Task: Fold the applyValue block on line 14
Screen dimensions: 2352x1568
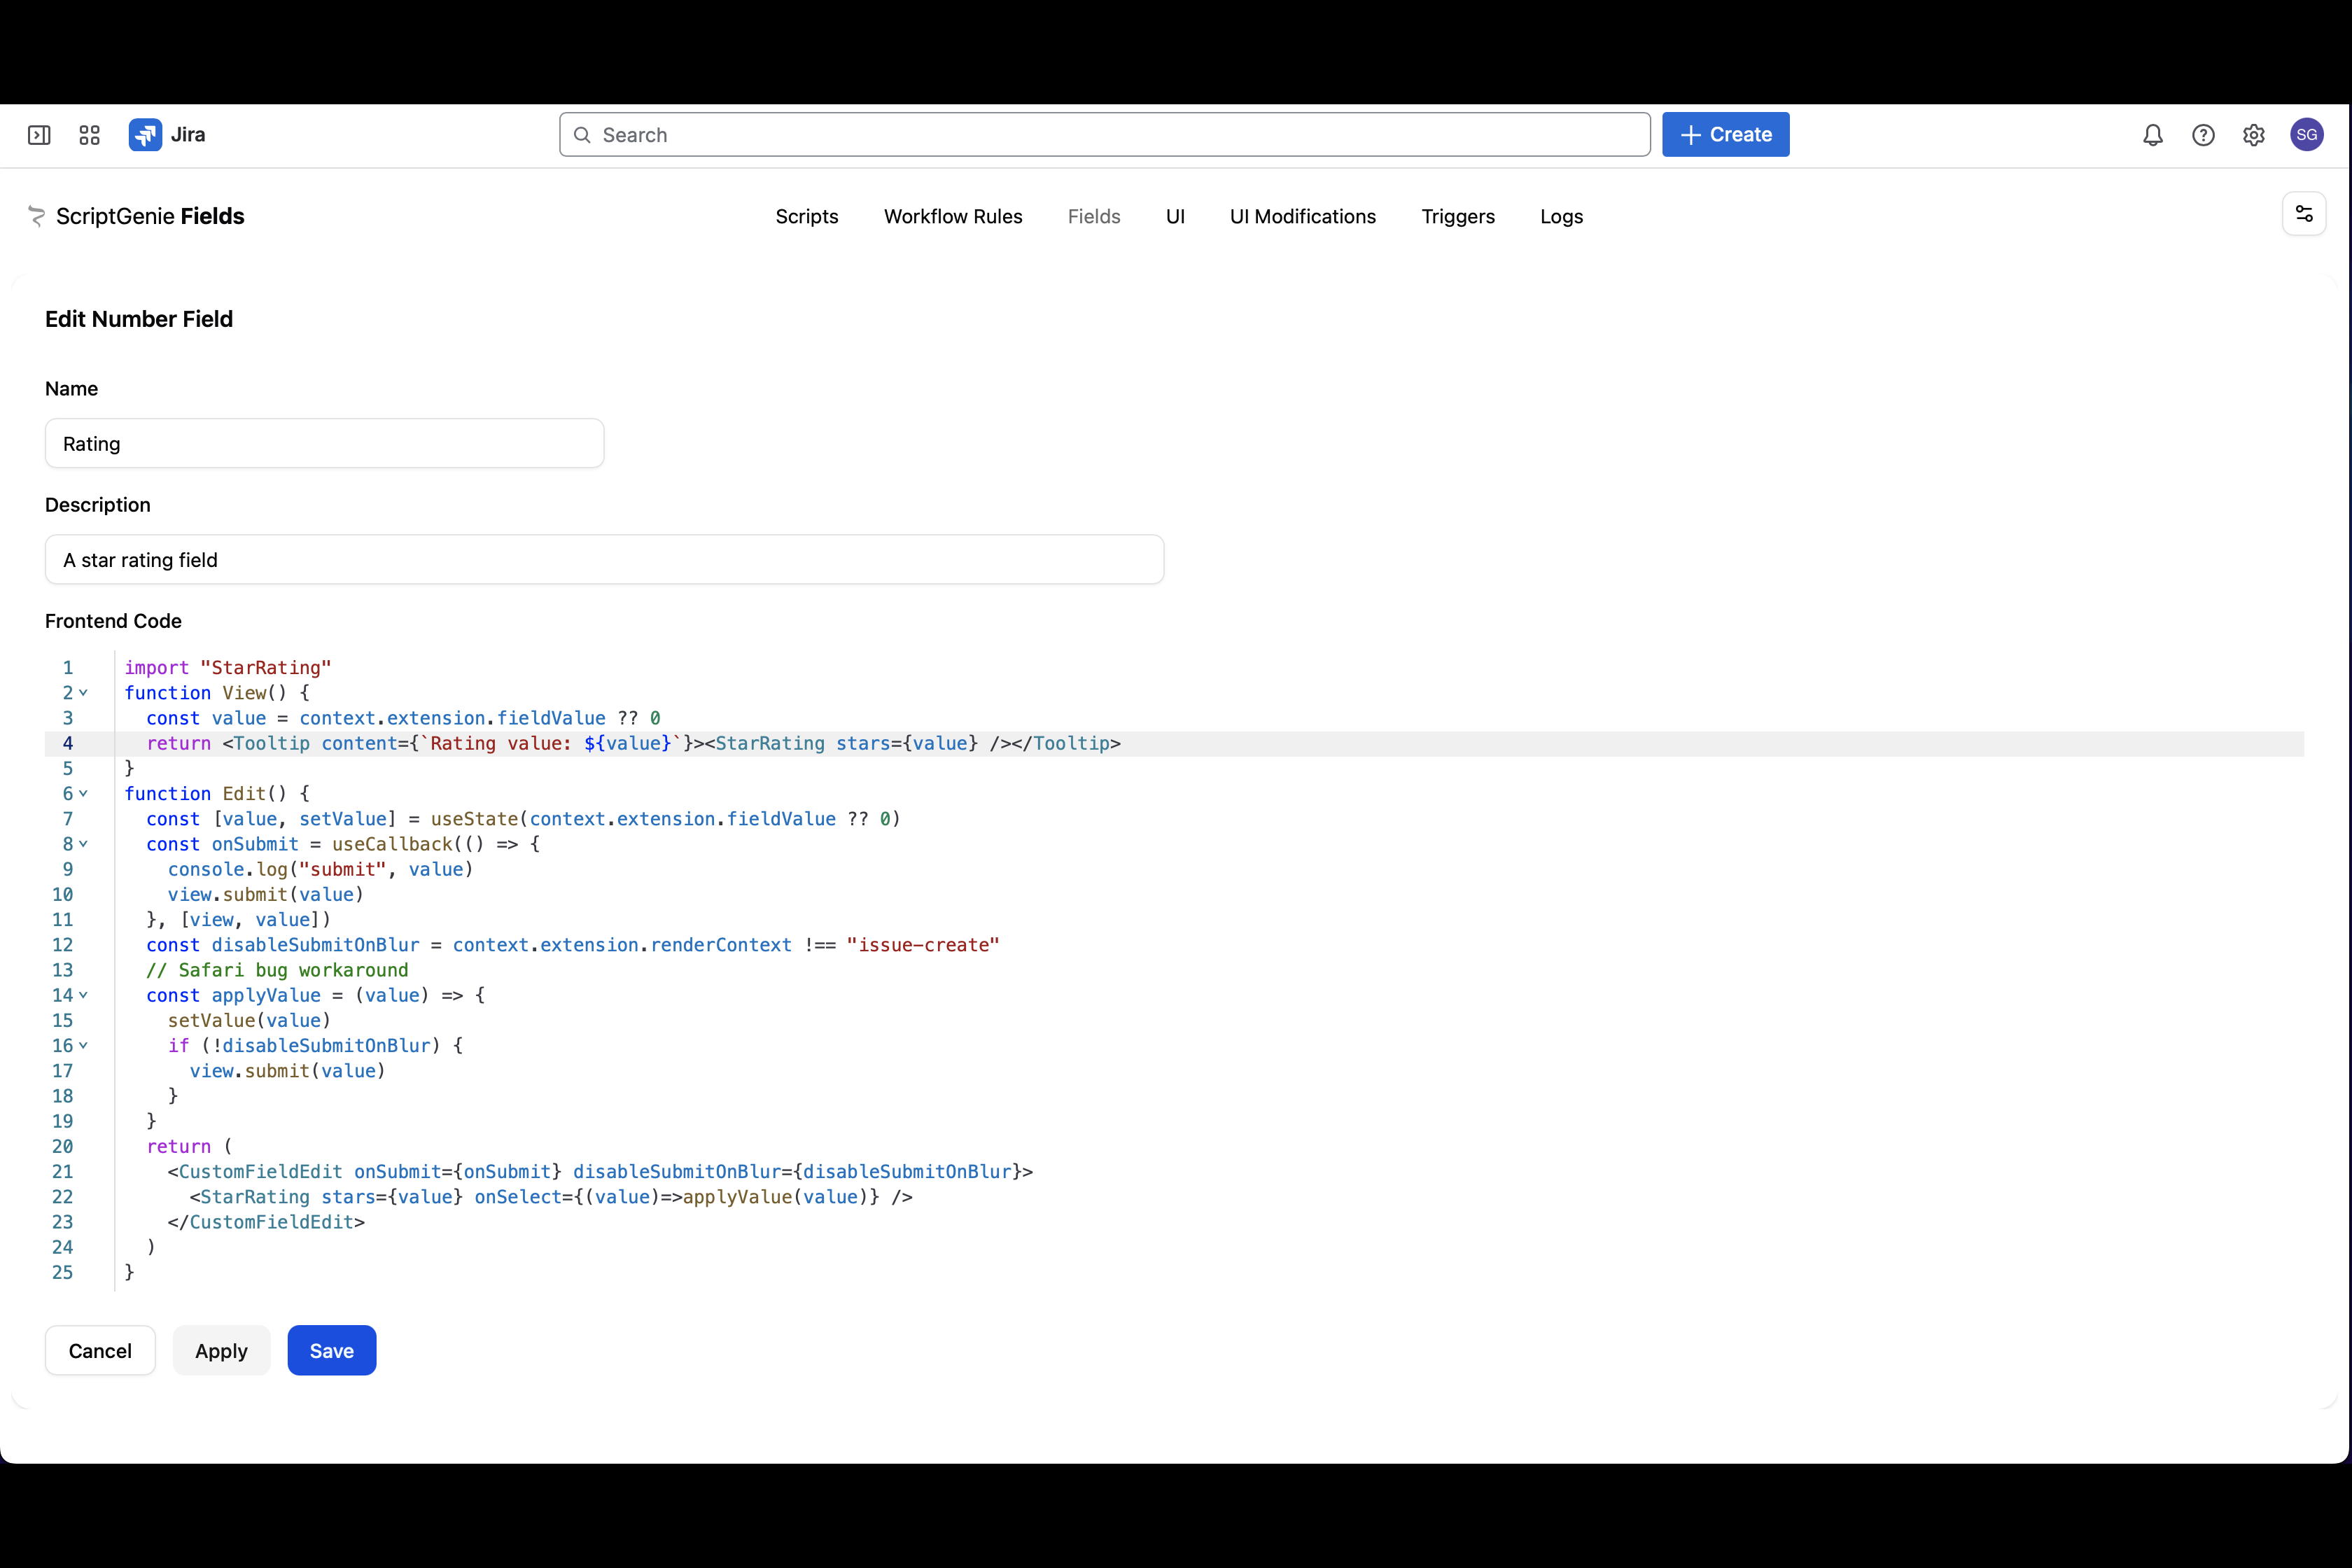Action: [x=84, y=995]
